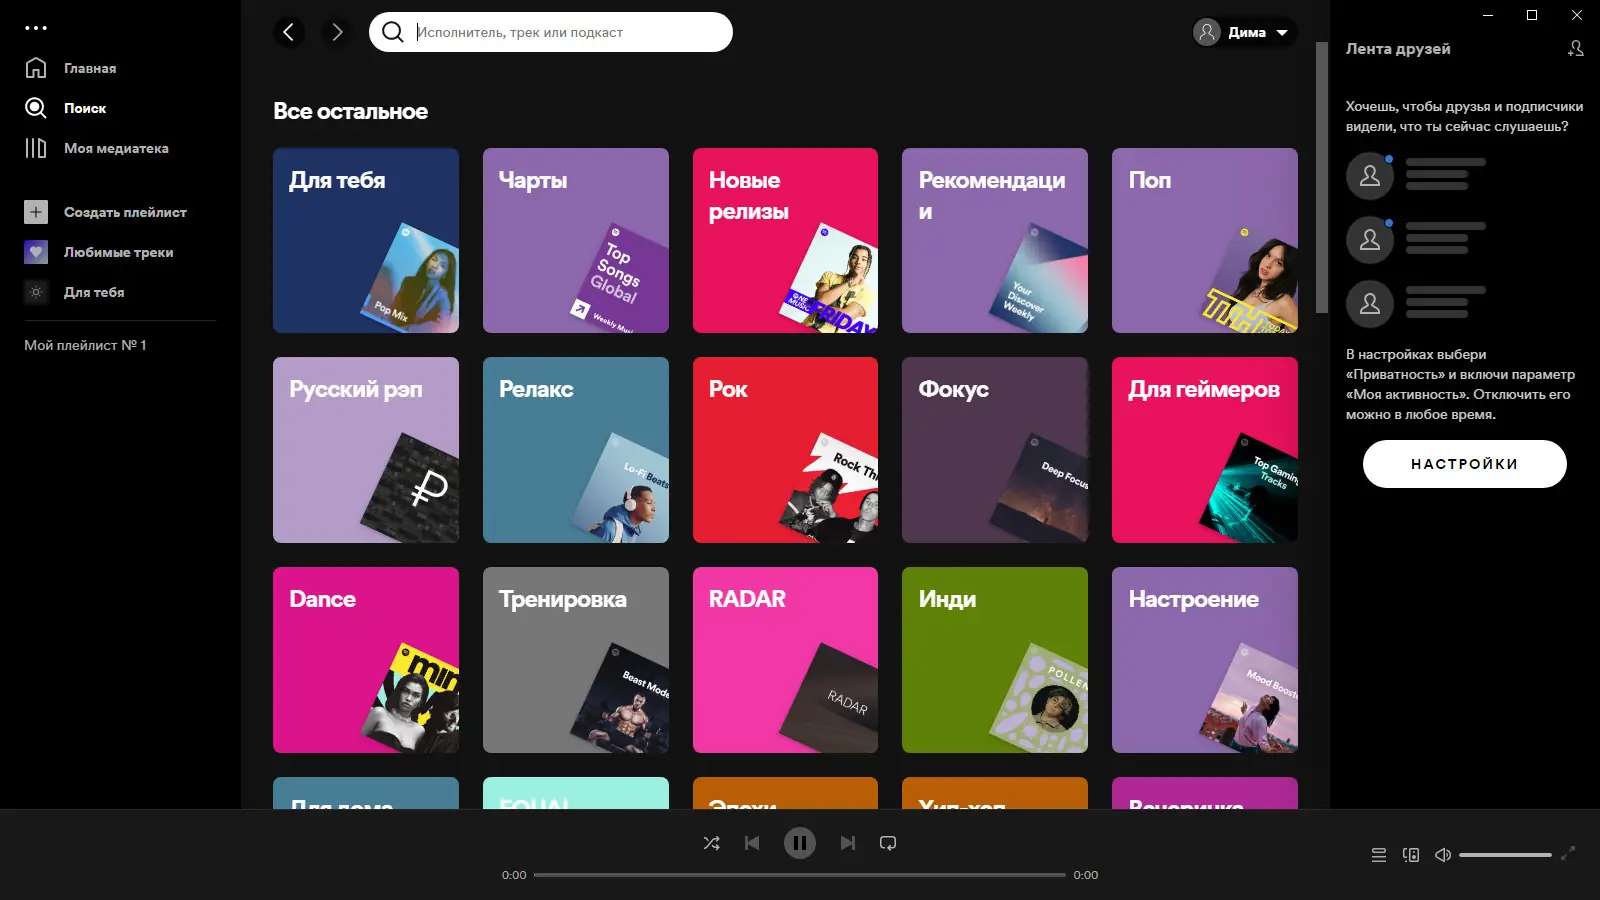Viewport: 1600px width, 900px height.
Task: Open the Тренировка category card
Action: (576, 660)
